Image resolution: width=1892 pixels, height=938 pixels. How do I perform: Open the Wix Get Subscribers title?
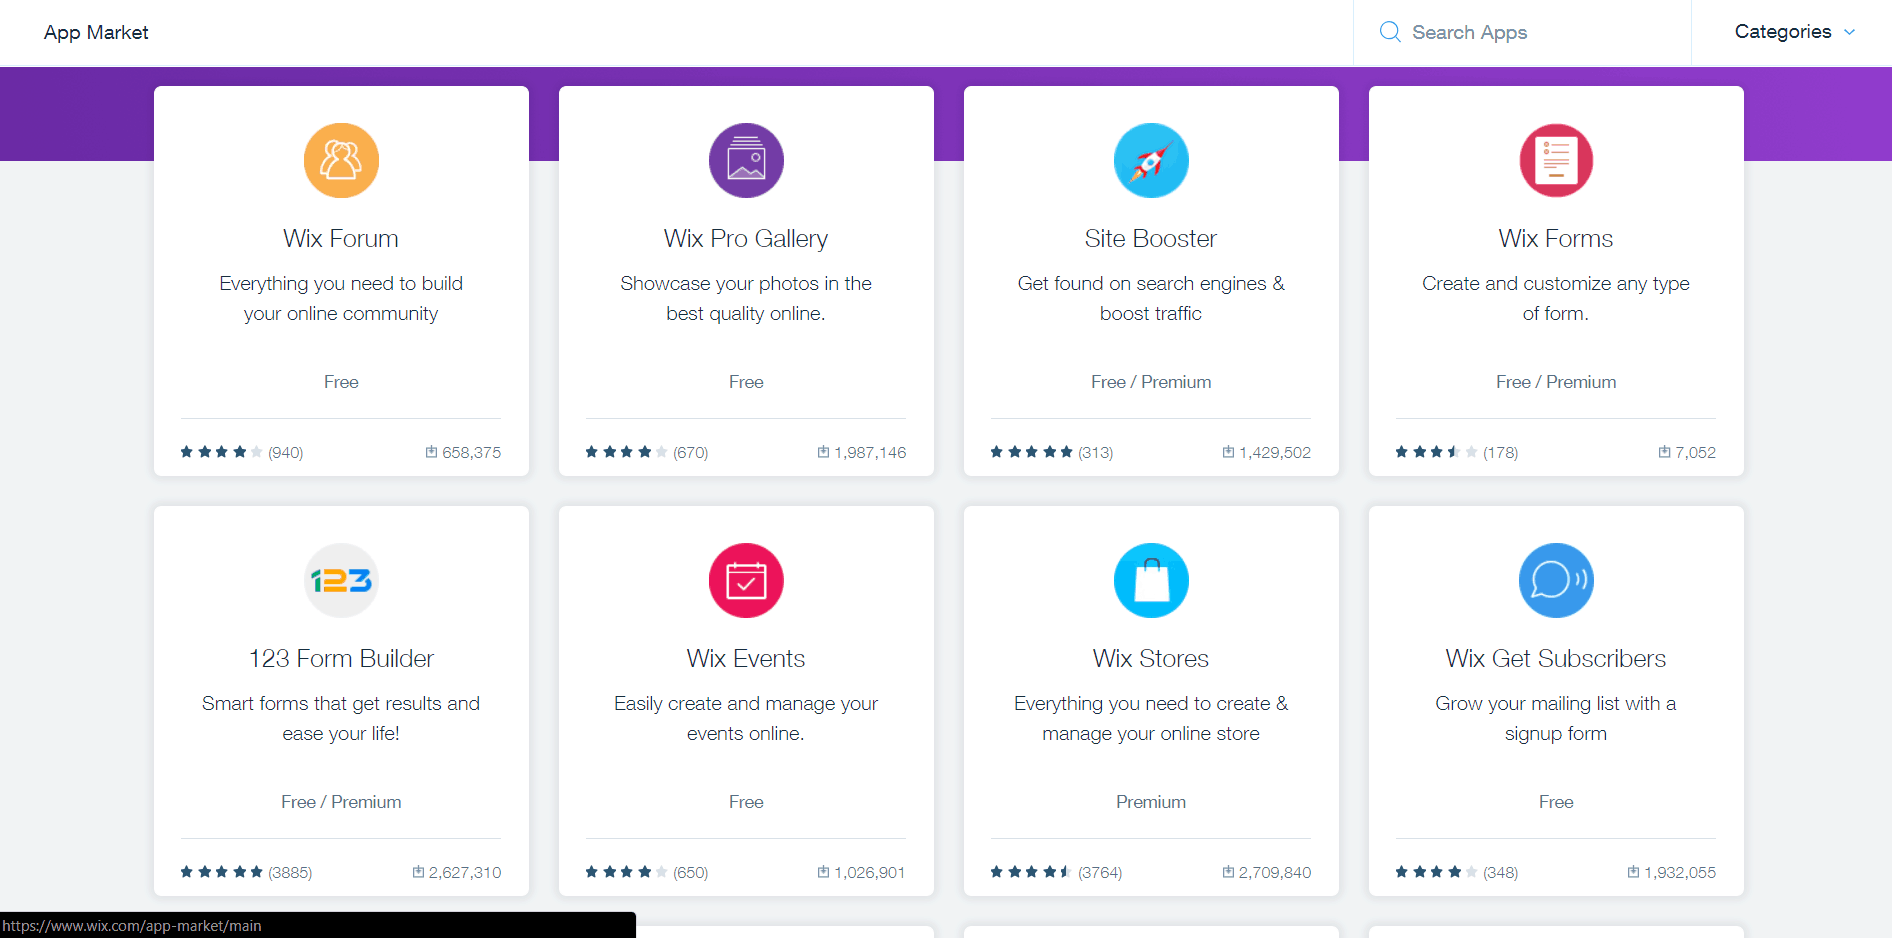[x=1556, y=658]
